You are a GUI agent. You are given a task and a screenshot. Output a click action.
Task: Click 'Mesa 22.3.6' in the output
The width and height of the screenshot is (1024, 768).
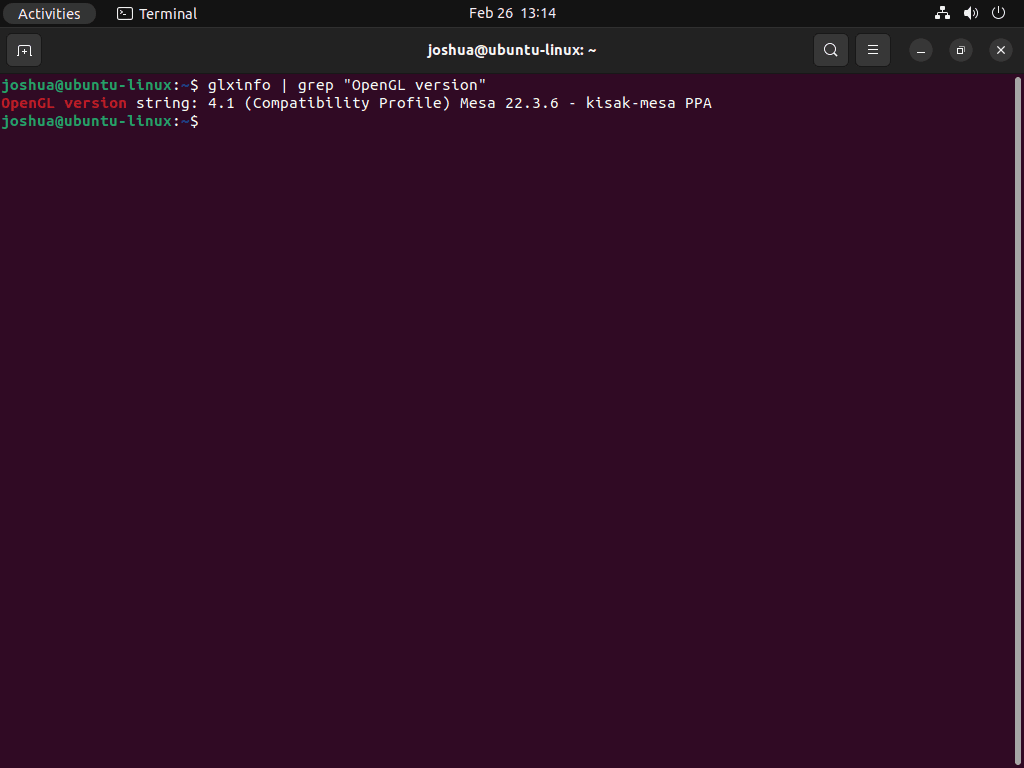(509, 103)
